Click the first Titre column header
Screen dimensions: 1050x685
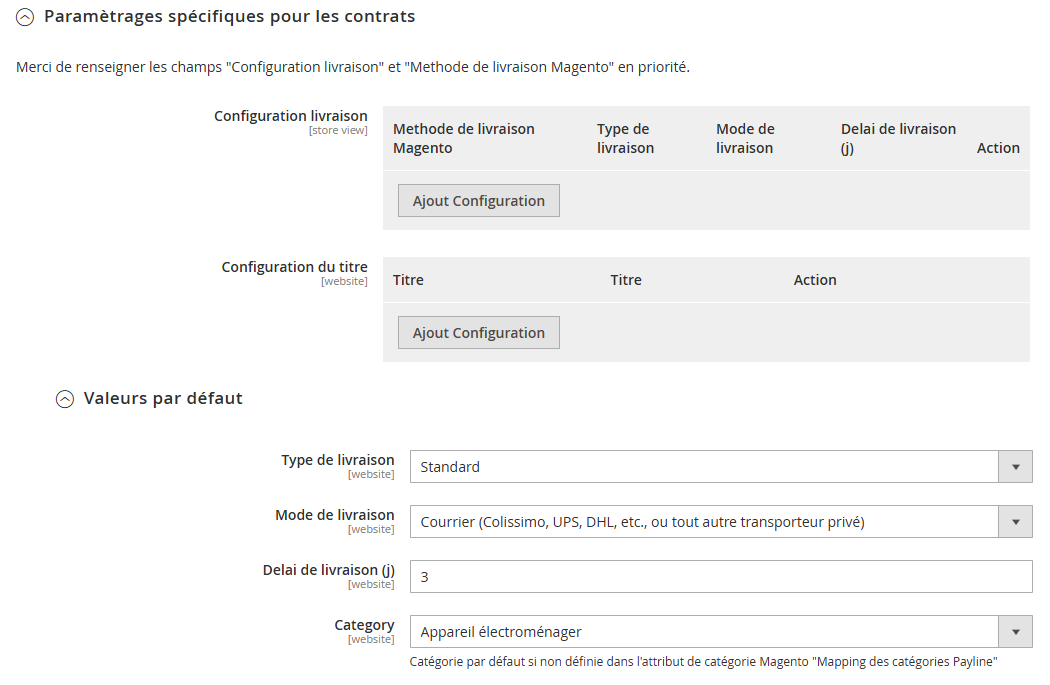[x=408, y=280]
